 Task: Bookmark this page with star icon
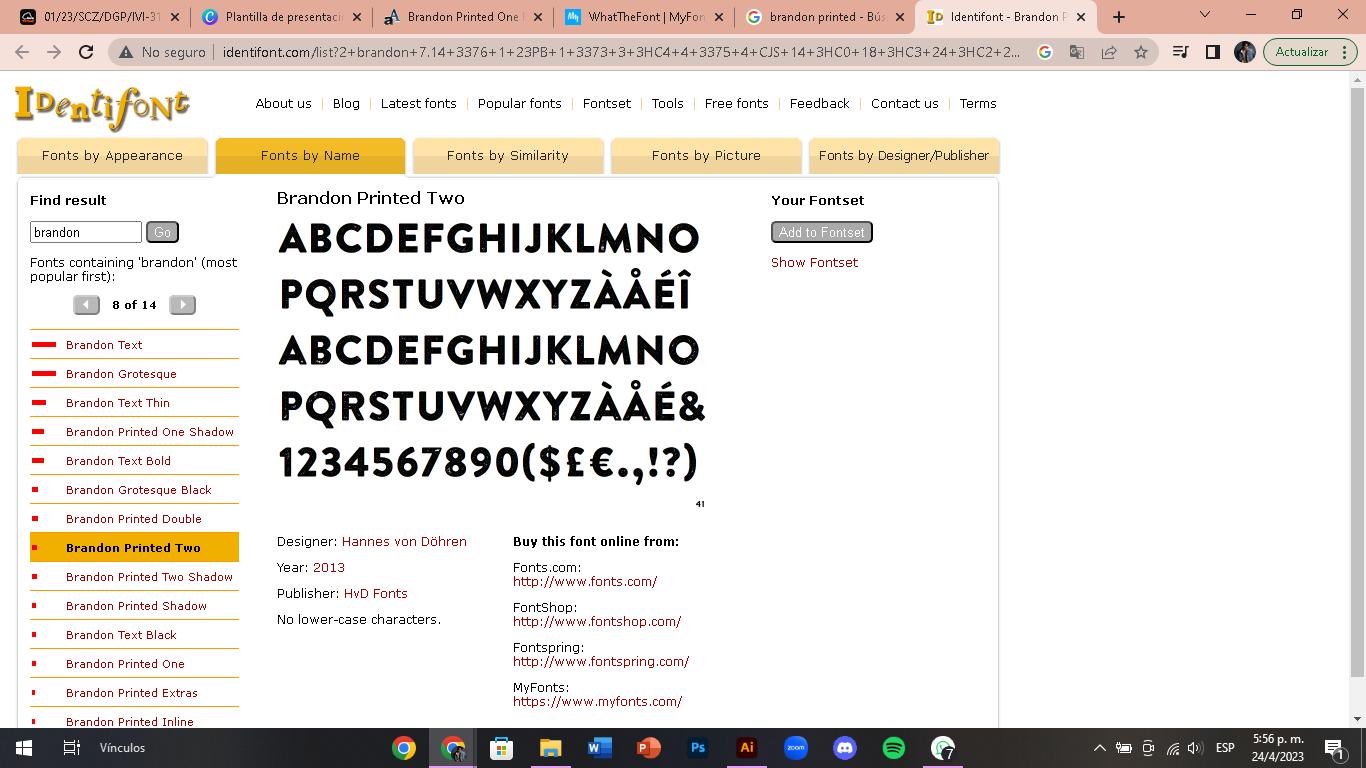coord(1141,52)
